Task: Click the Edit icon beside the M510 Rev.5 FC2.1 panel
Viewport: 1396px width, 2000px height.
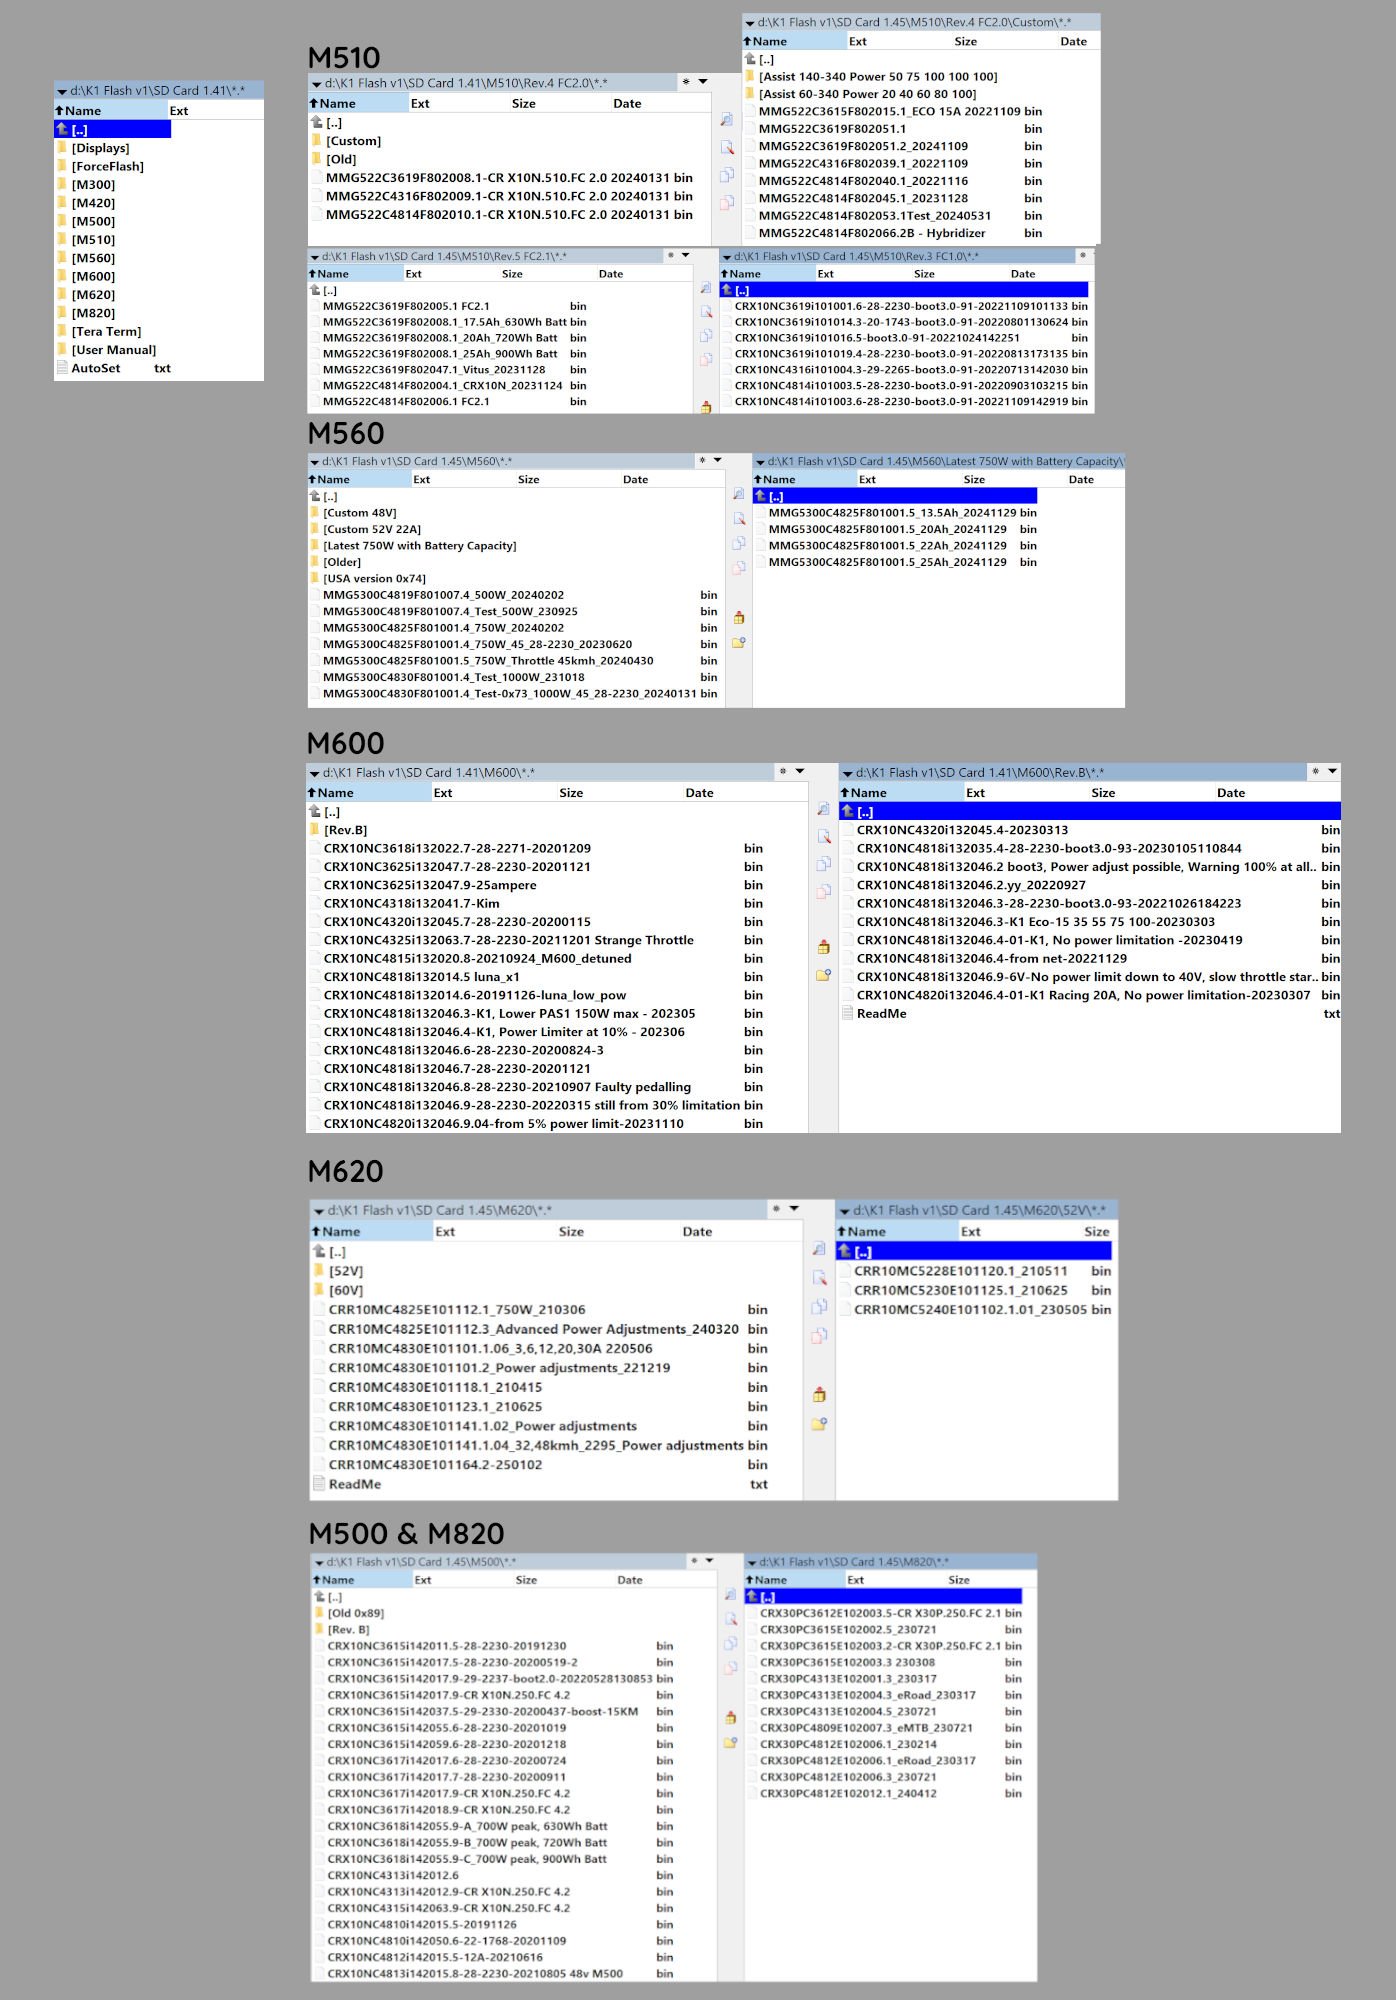Action: point(706,312)
